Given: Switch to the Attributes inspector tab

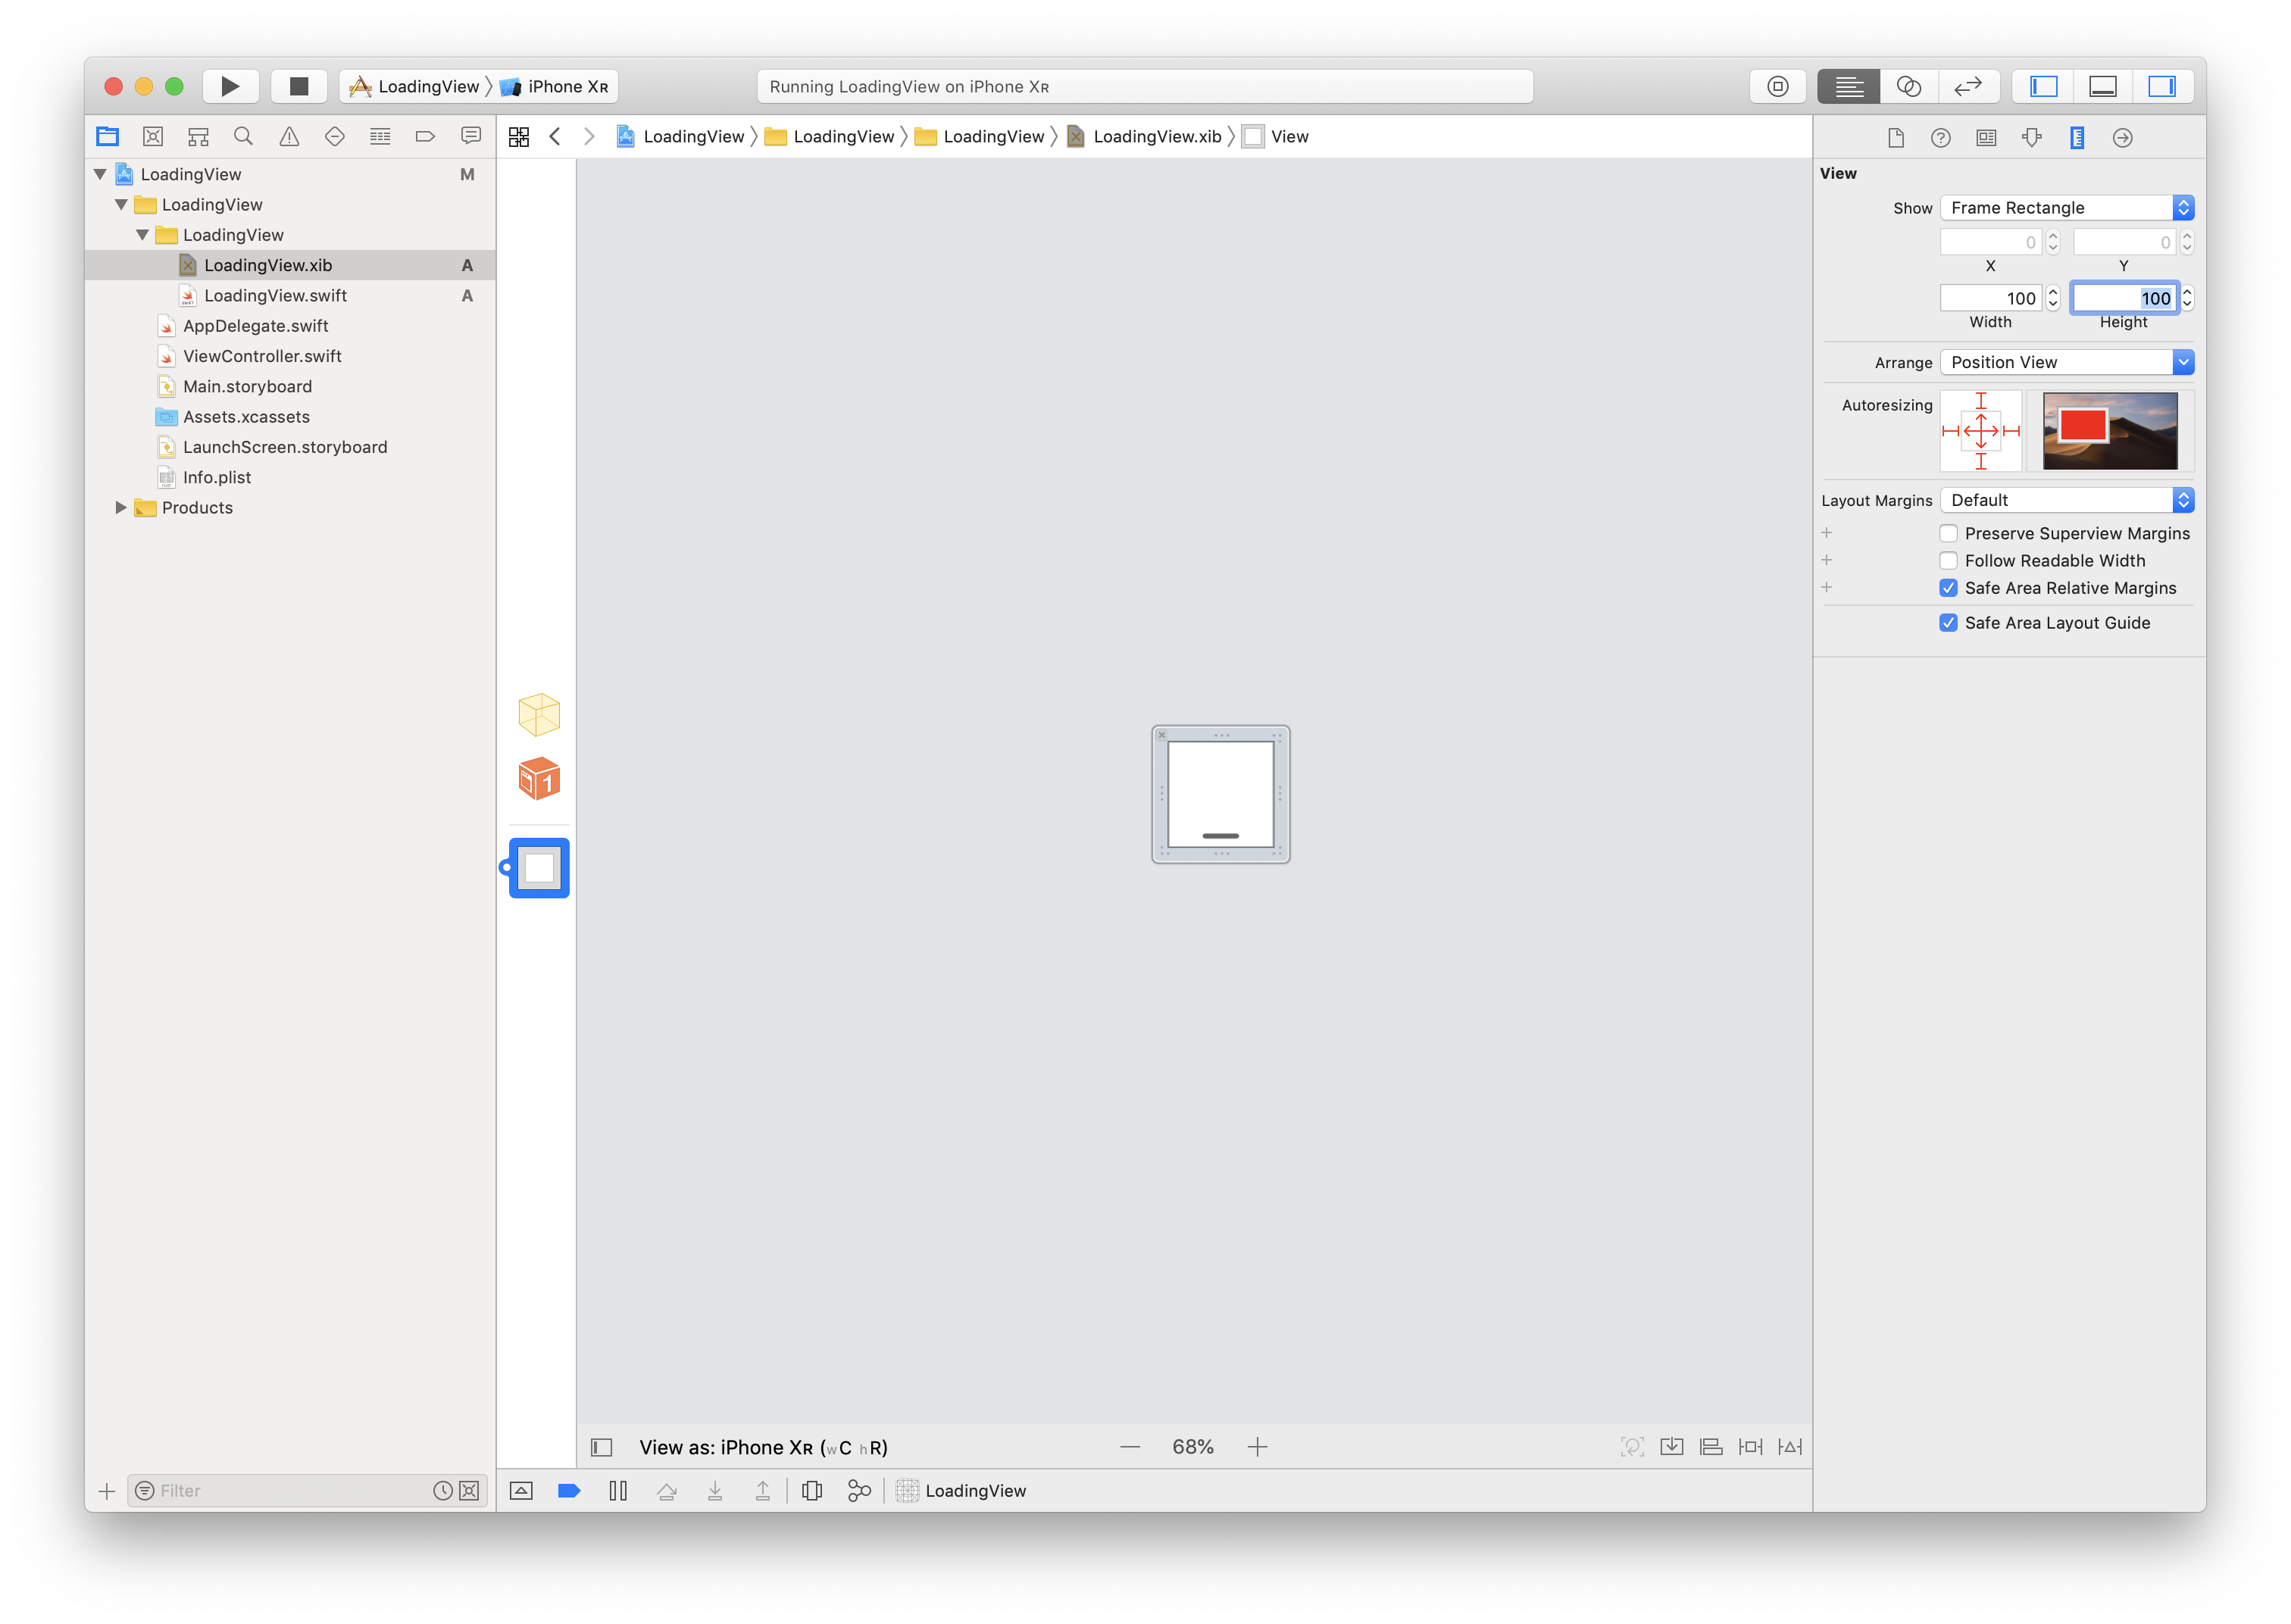Looking at the screenshot, I should click(x=2031, y=138).
